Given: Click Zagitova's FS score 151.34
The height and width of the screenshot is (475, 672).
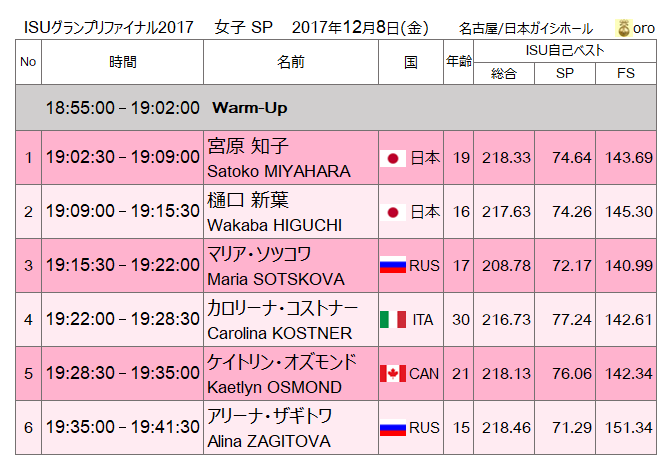Looking at the screenshot, I should 628,428.
